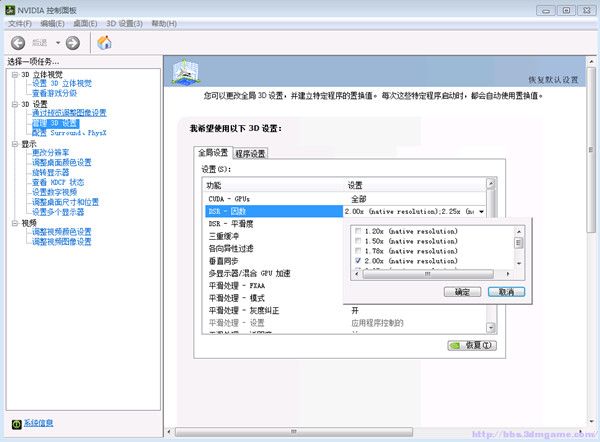
Task: Open 设置数字视频 task
Action: coord(54,192)
